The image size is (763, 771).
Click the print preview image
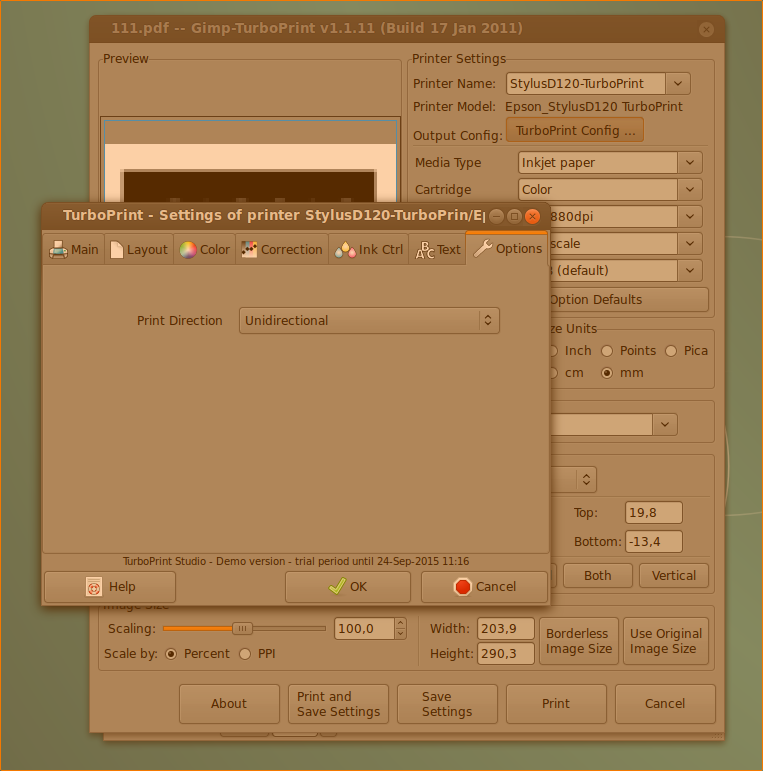coord(251,161)
